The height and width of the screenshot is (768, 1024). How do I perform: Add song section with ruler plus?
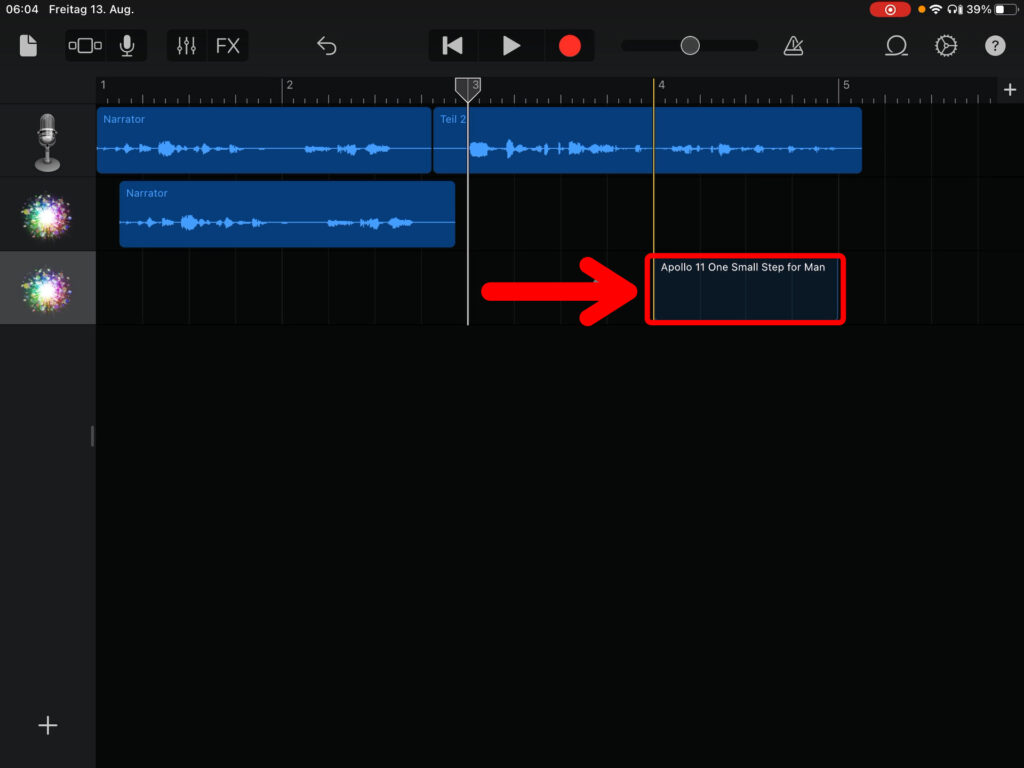click(x=1009, y=90)
